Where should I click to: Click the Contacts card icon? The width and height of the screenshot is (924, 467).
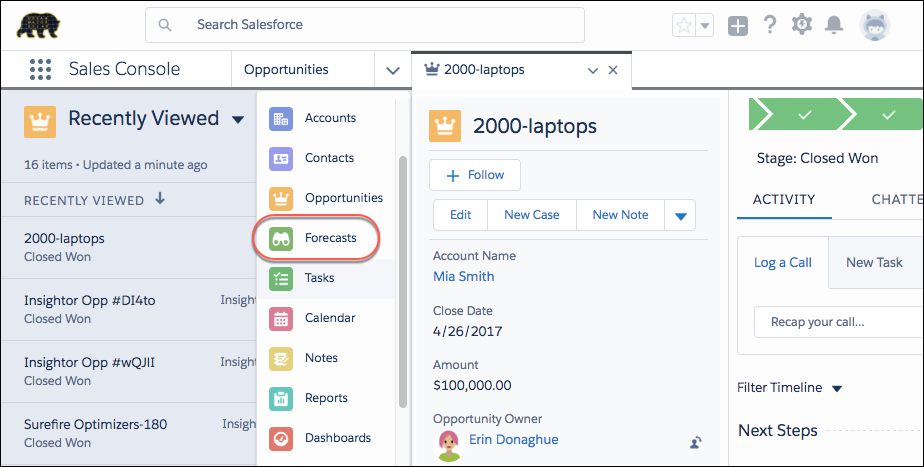[x=281, y=159]
